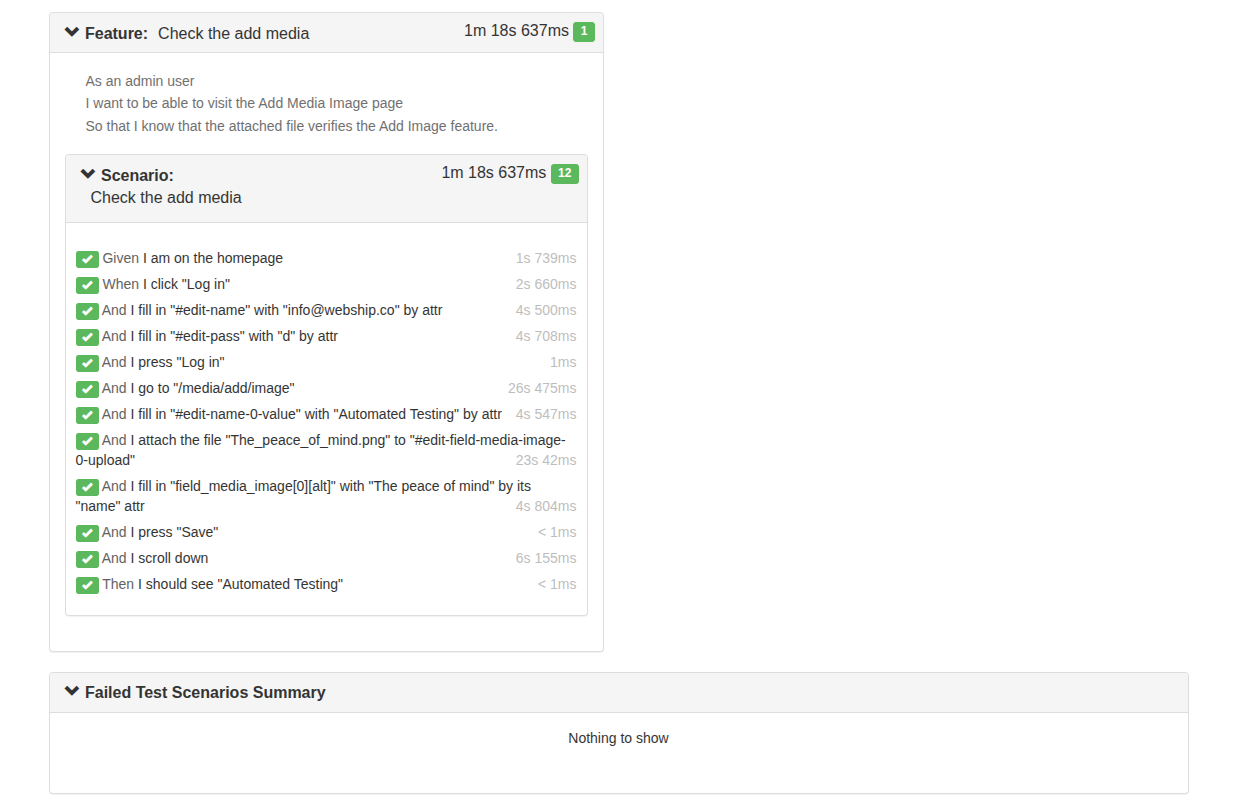
Task: Collapse Failed Test Scenarios Summary panel chevron
Action: pos(72,691)
